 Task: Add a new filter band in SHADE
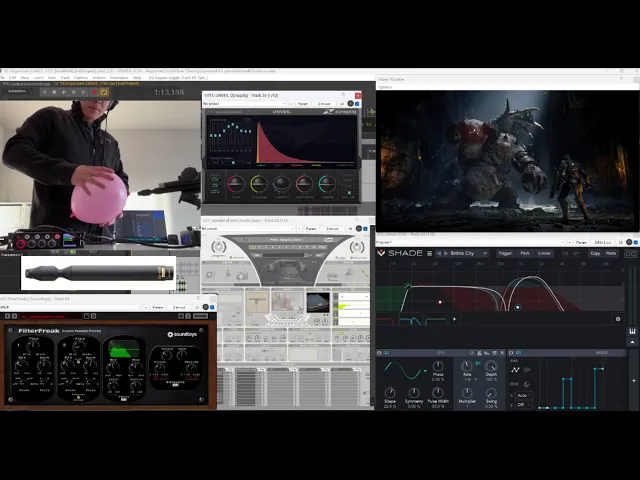coord(454,319)
